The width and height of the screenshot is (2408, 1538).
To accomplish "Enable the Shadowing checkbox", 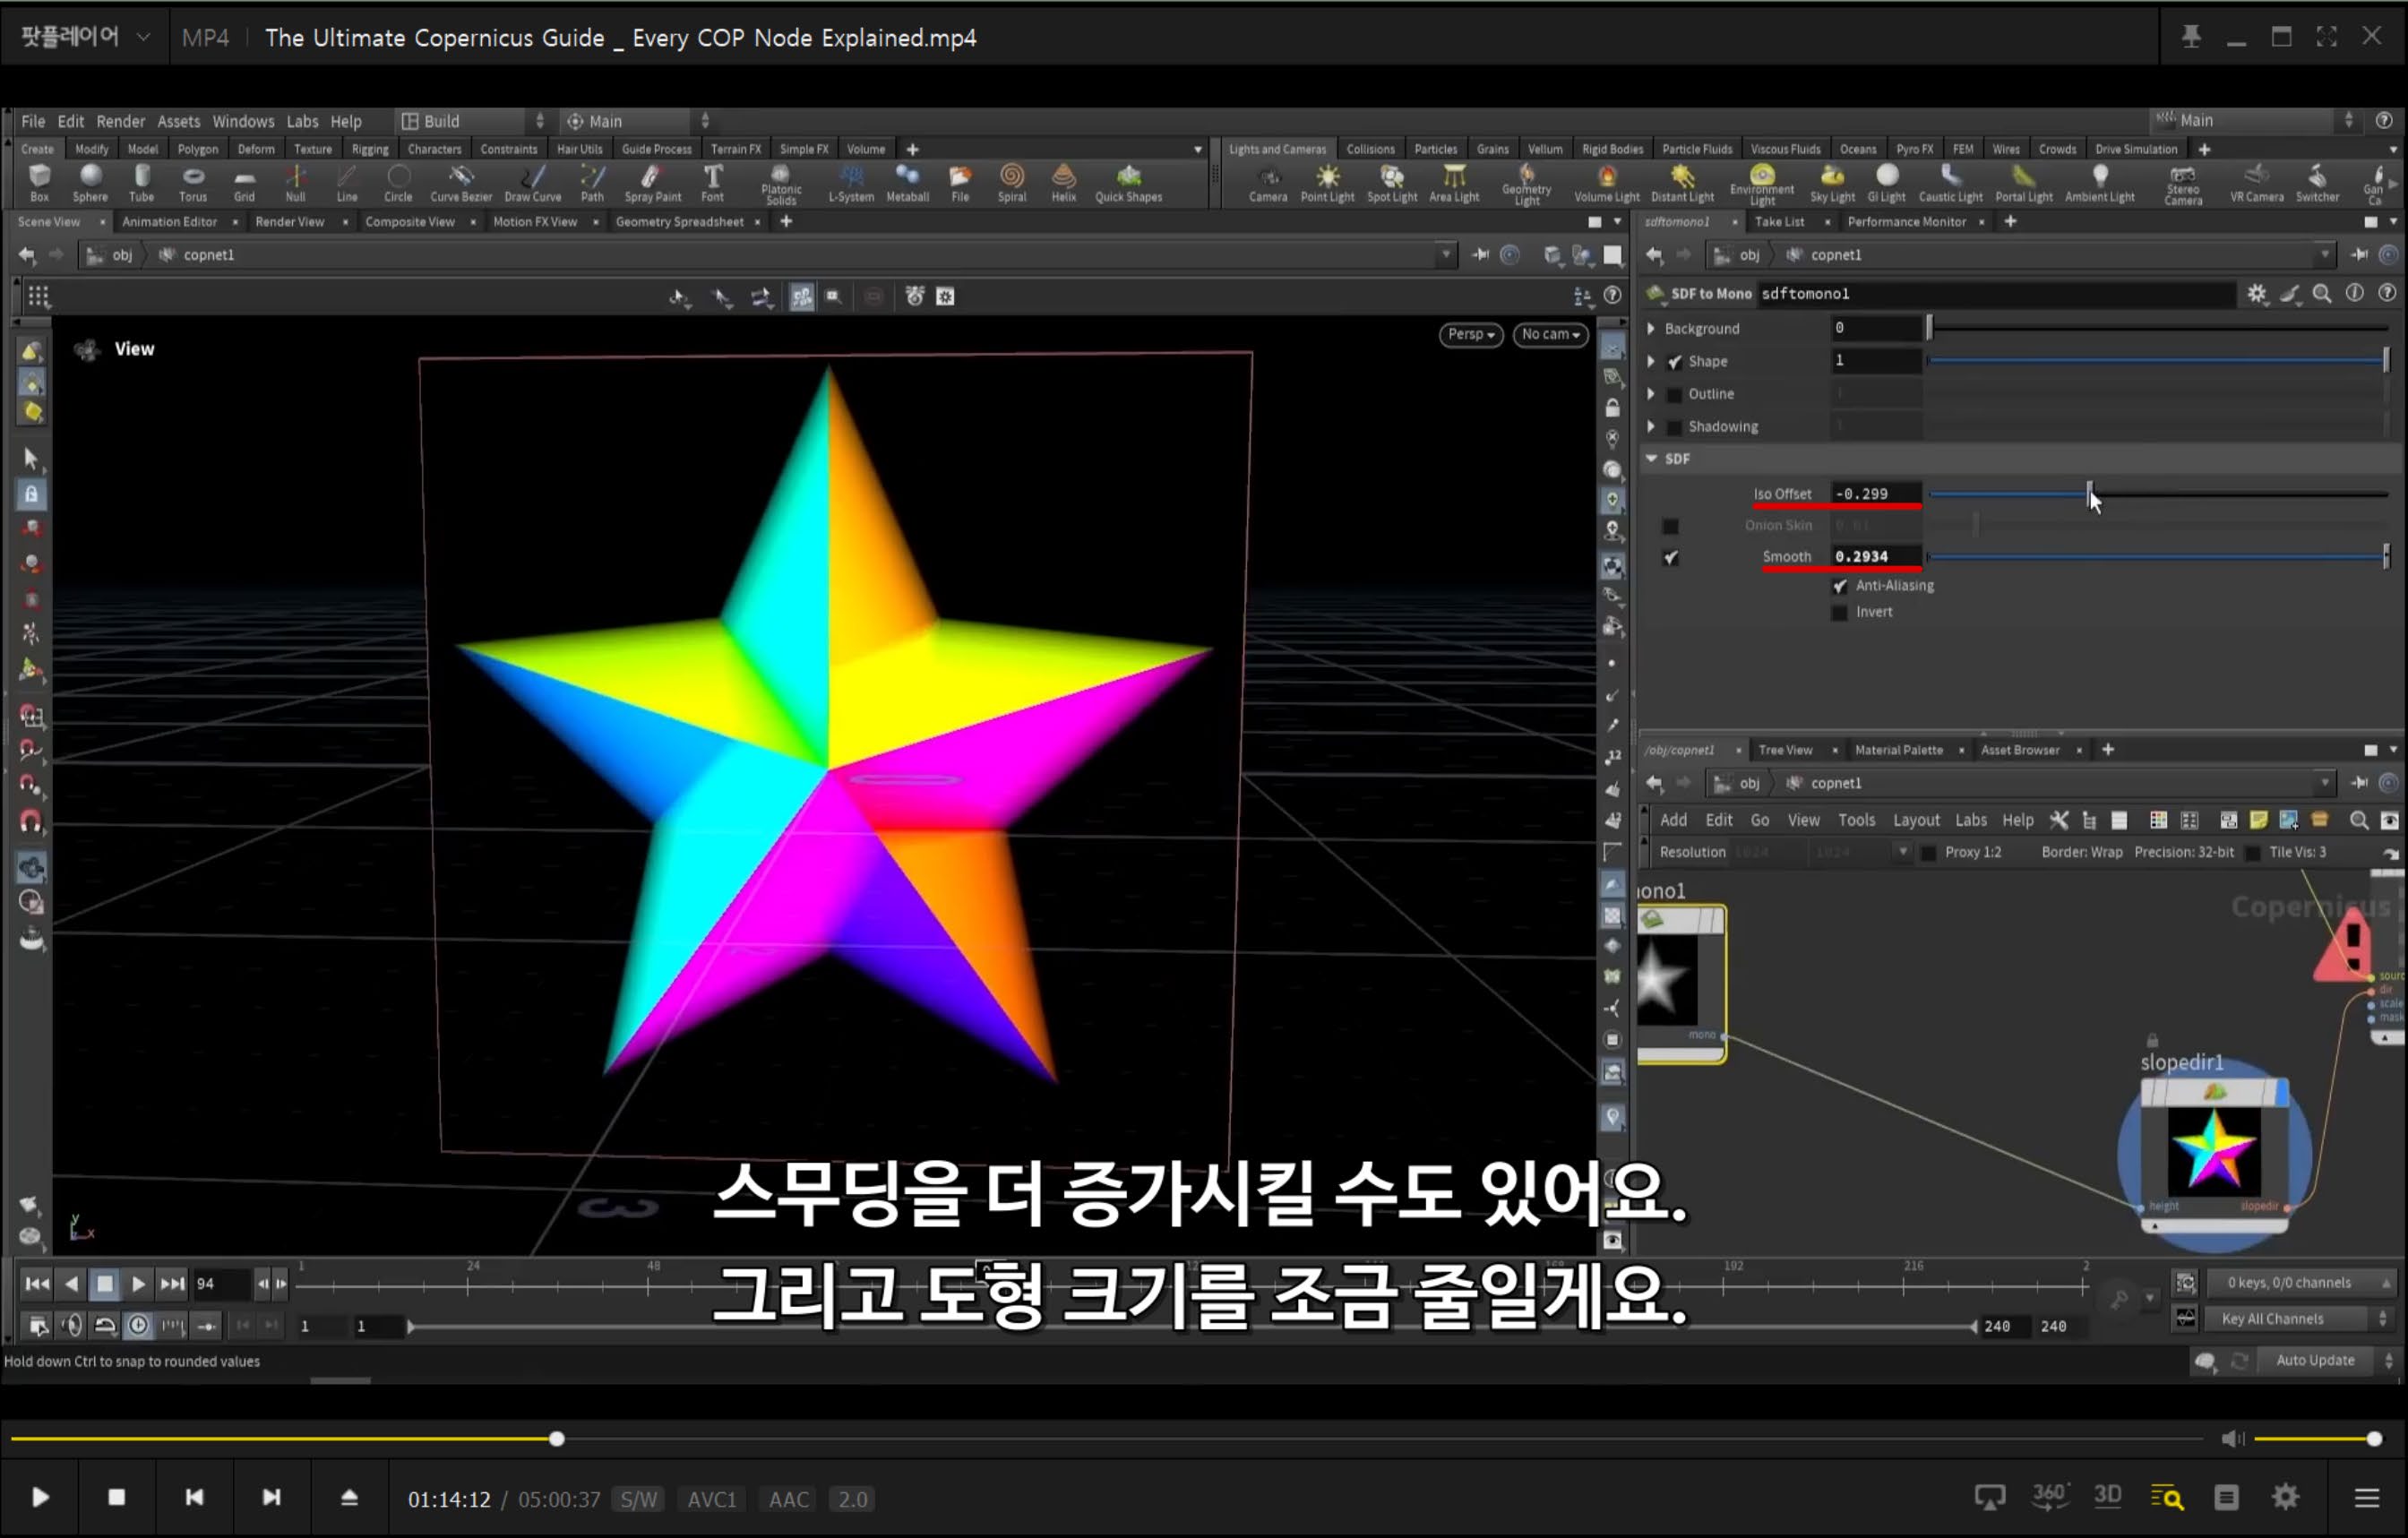I will 1675,428.
